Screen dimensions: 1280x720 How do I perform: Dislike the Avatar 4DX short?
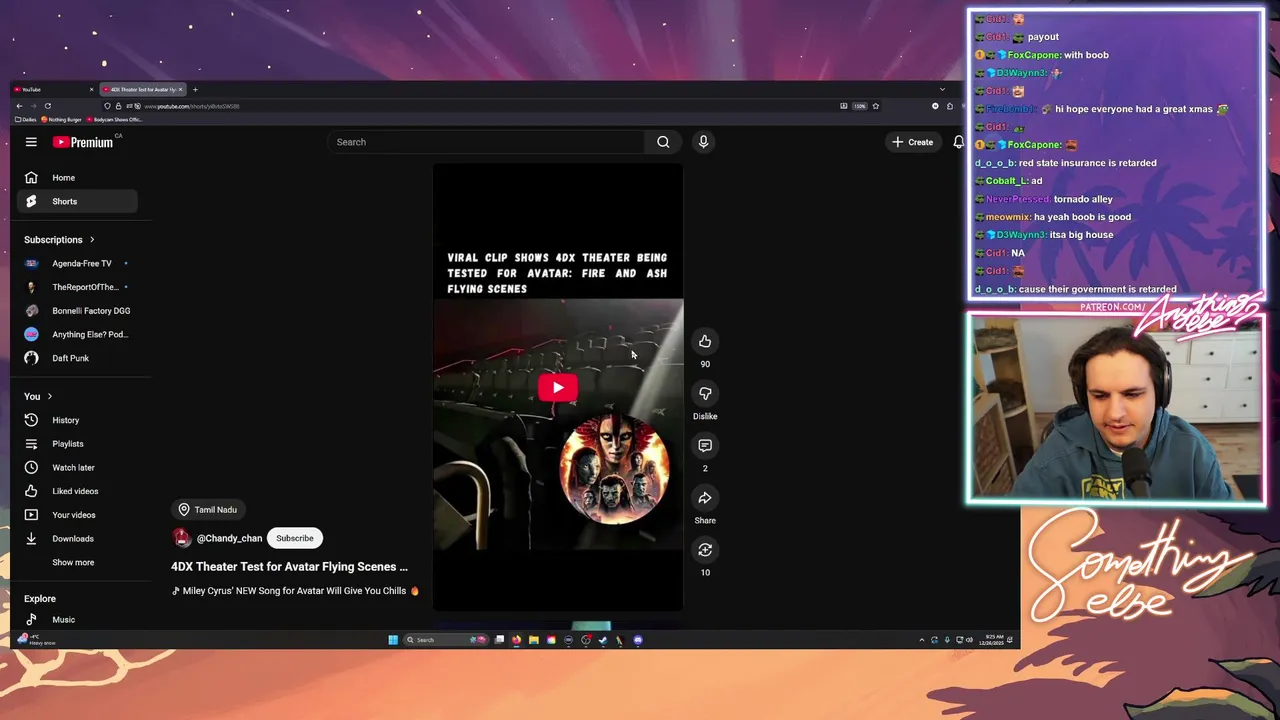coord(705,394)
